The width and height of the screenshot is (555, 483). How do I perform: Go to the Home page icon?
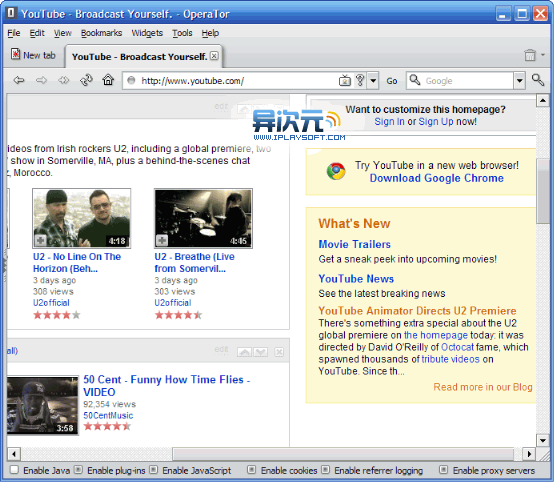click(x=108, y=80)
